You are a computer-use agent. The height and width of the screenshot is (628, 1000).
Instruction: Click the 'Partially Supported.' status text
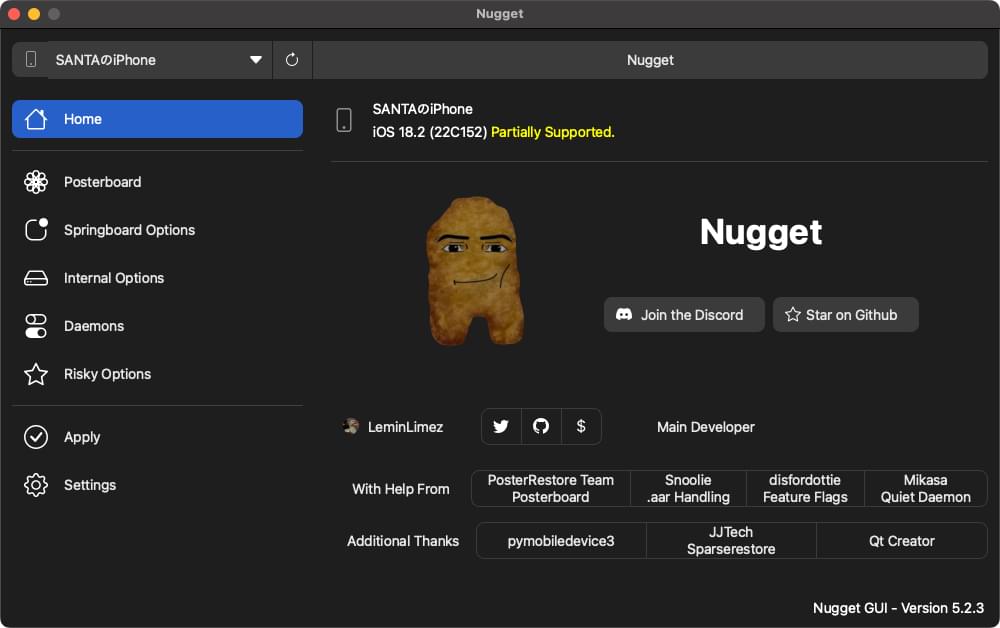[552, 132]
